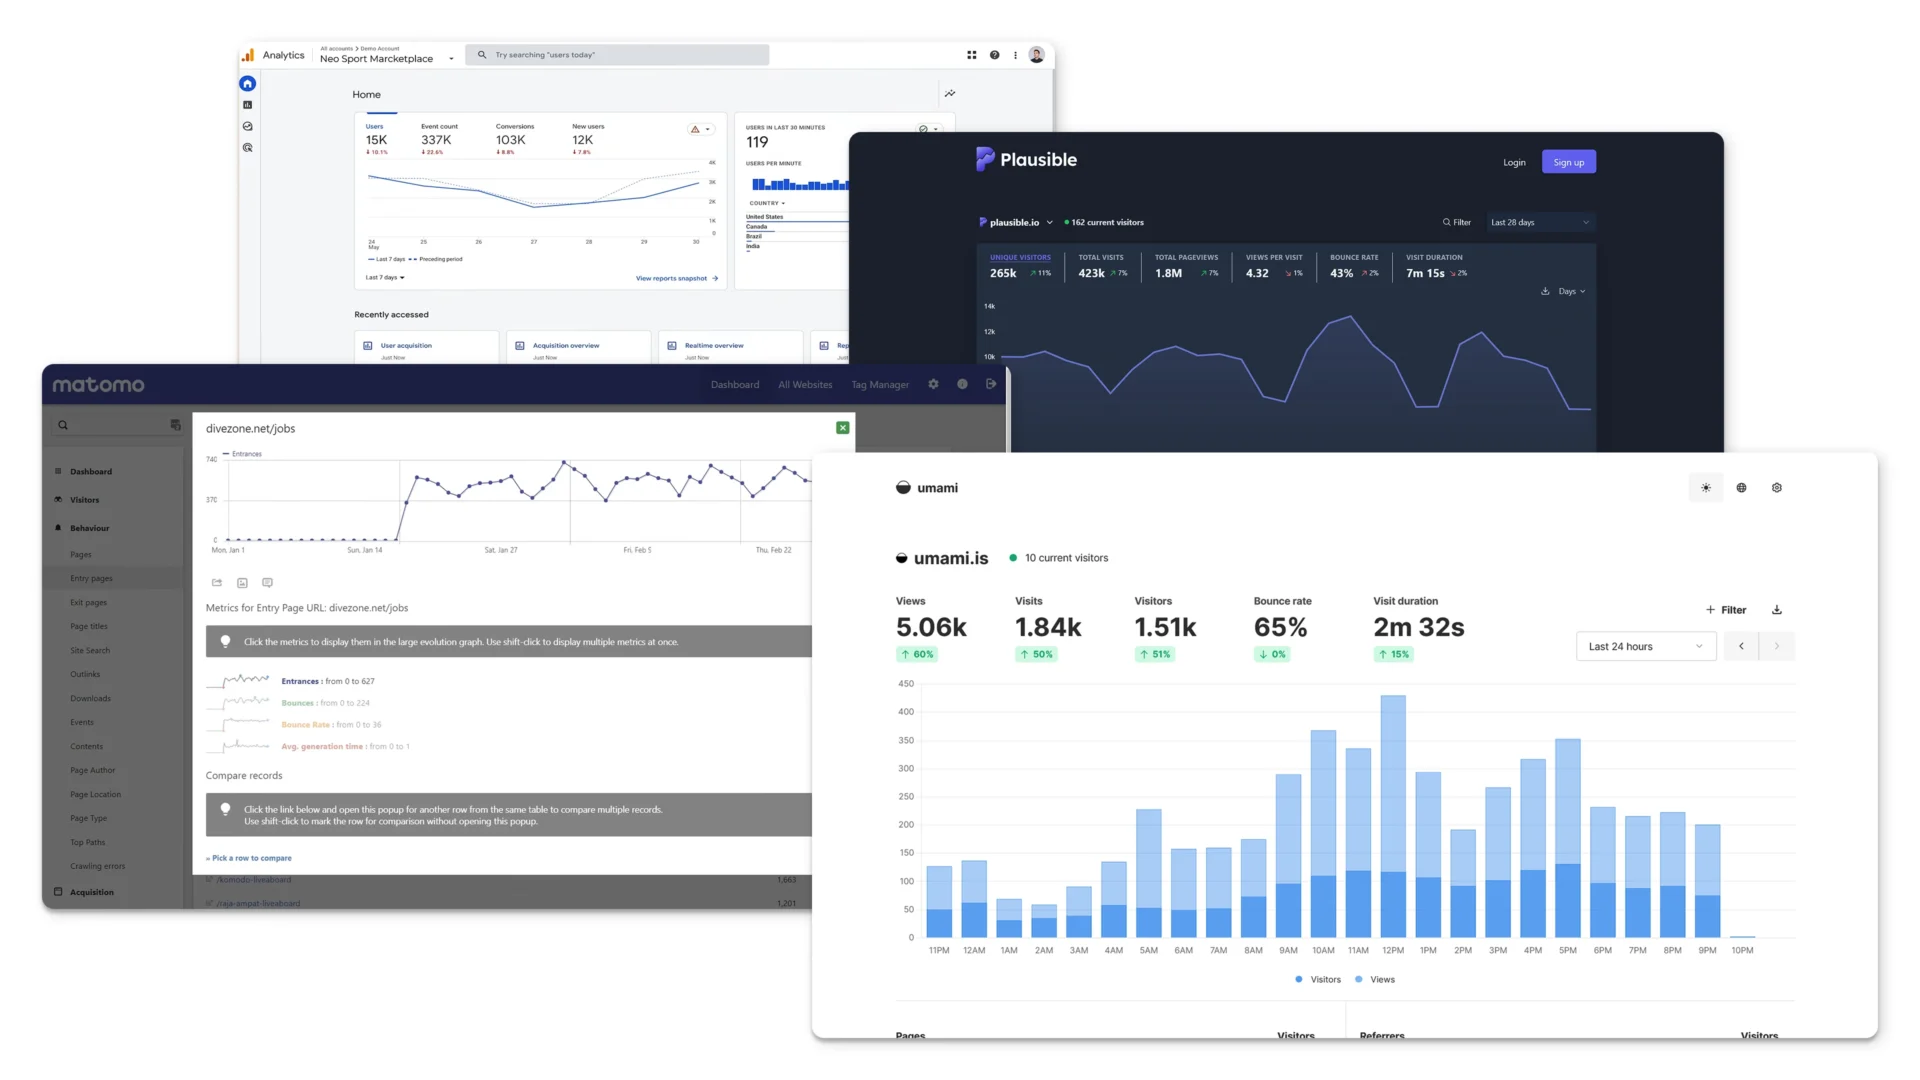Open Matomo Tag Manager menu
1920x1080 pixels.
tap(880, 385)
